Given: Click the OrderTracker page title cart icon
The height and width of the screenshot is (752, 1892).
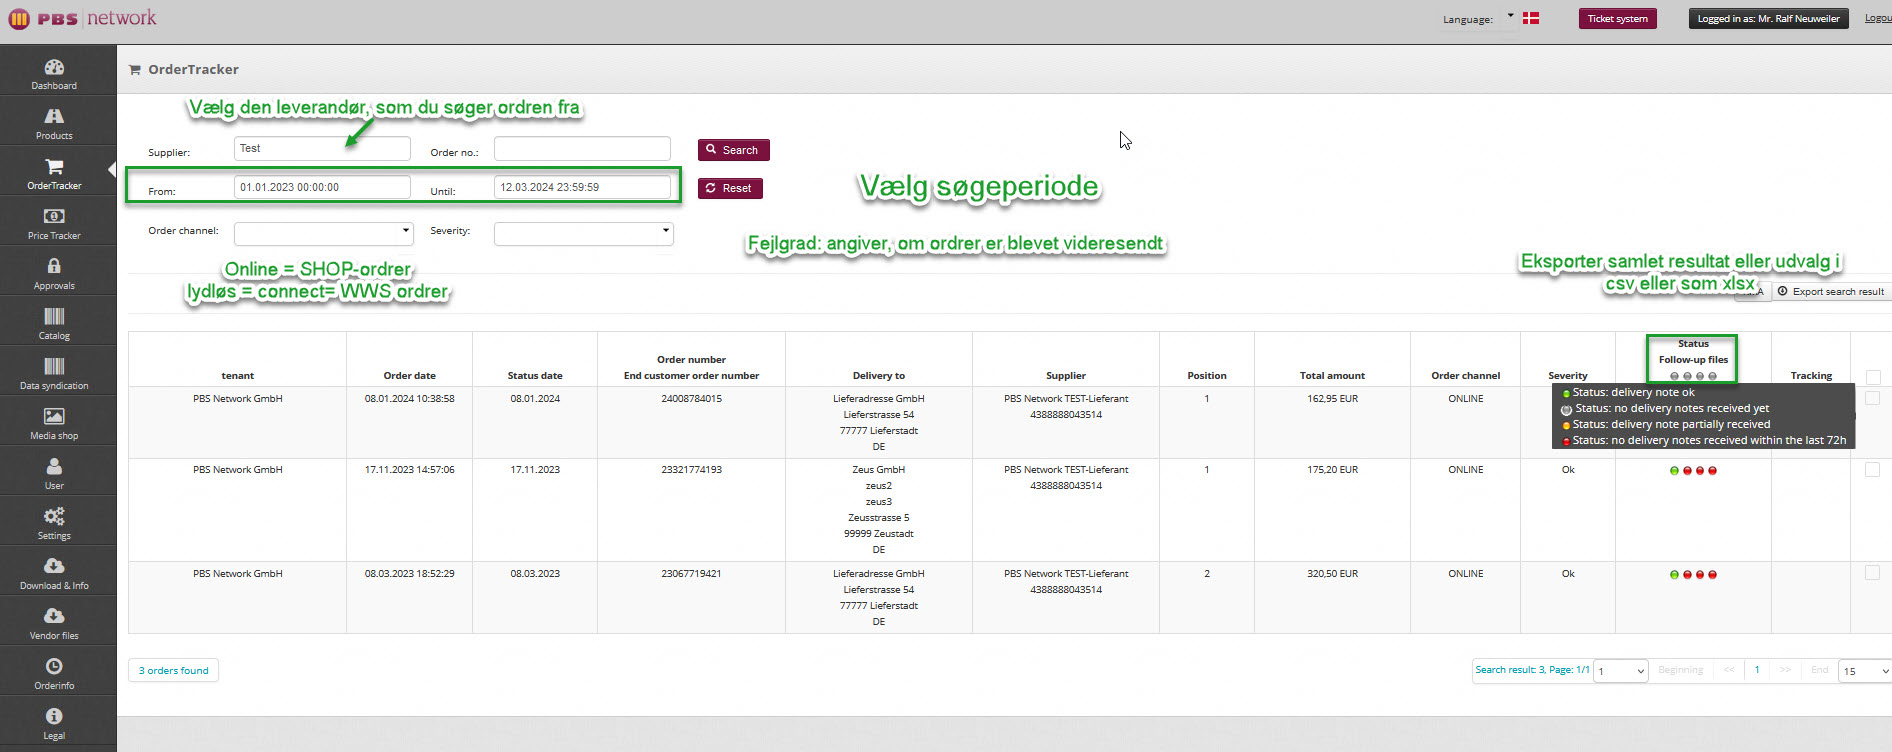Looking at the screenshot, I should tap(135, 70).
